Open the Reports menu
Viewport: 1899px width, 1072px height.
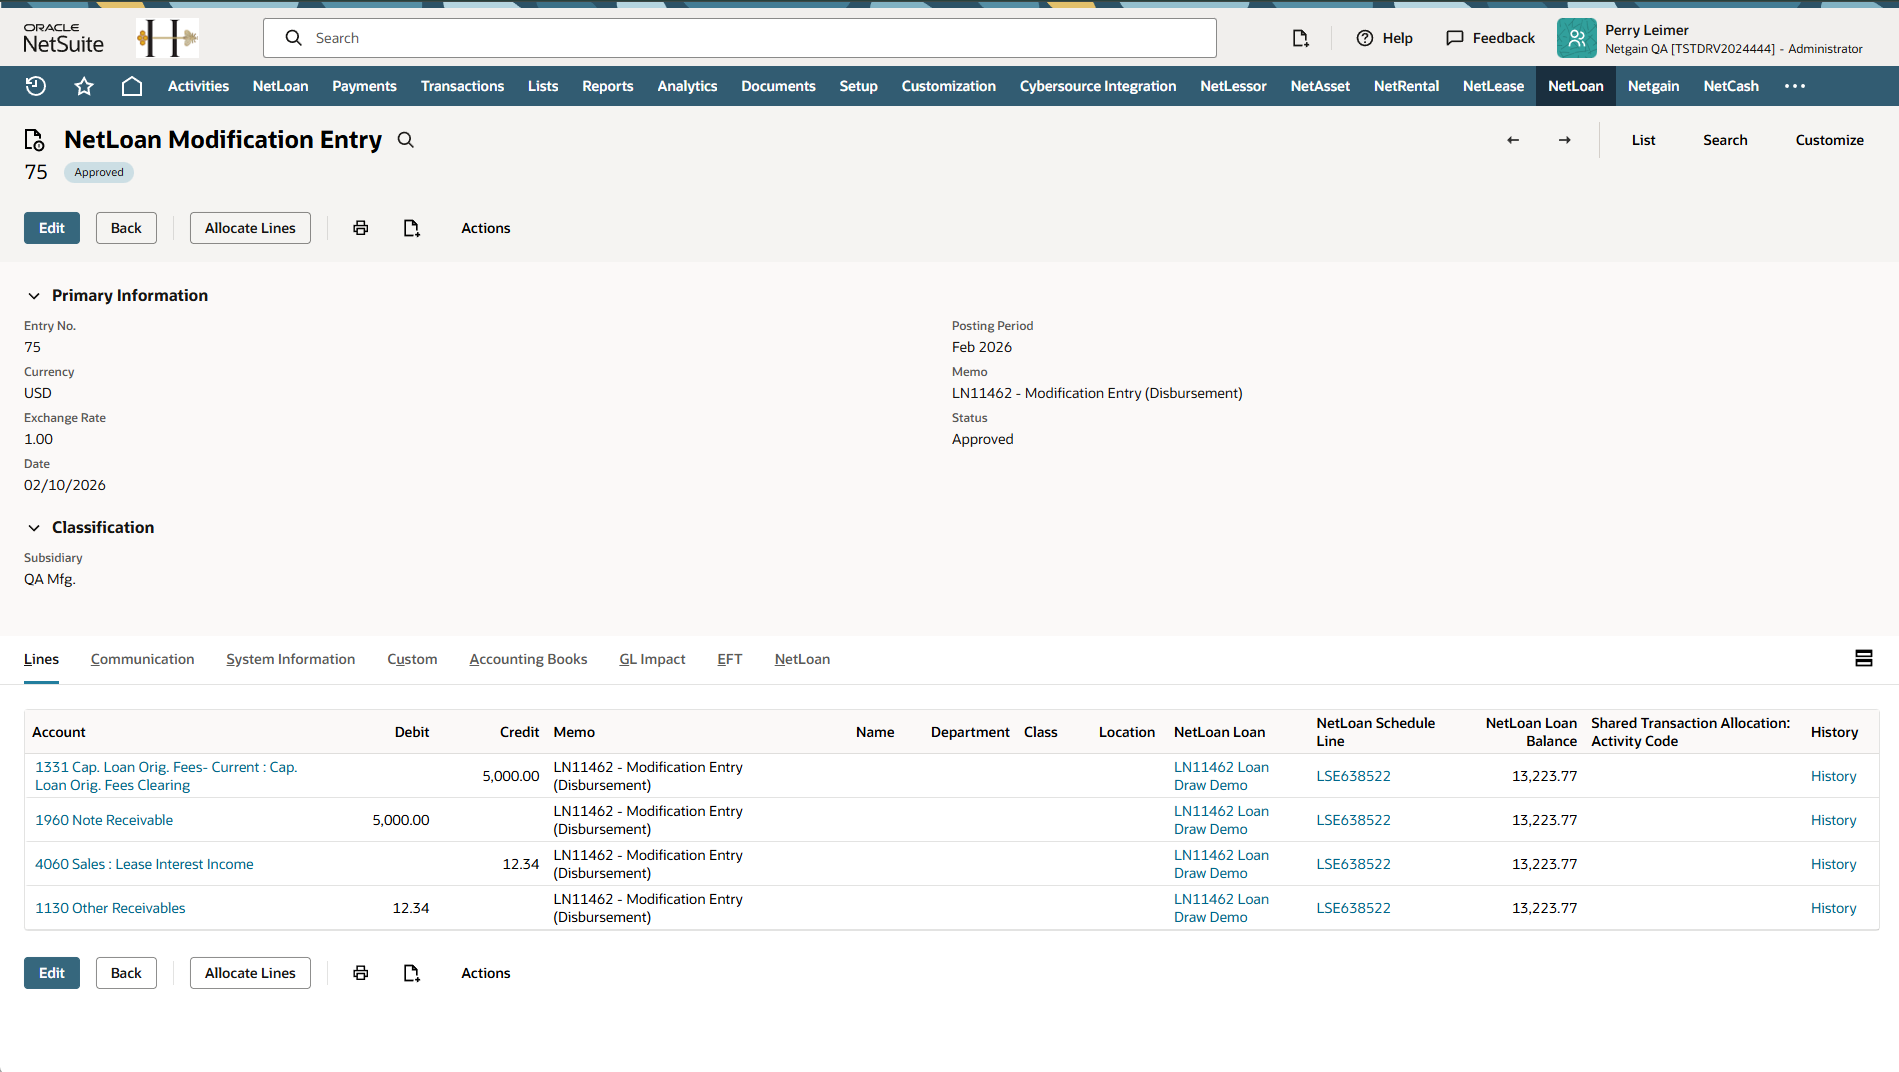tap(607, 86)
